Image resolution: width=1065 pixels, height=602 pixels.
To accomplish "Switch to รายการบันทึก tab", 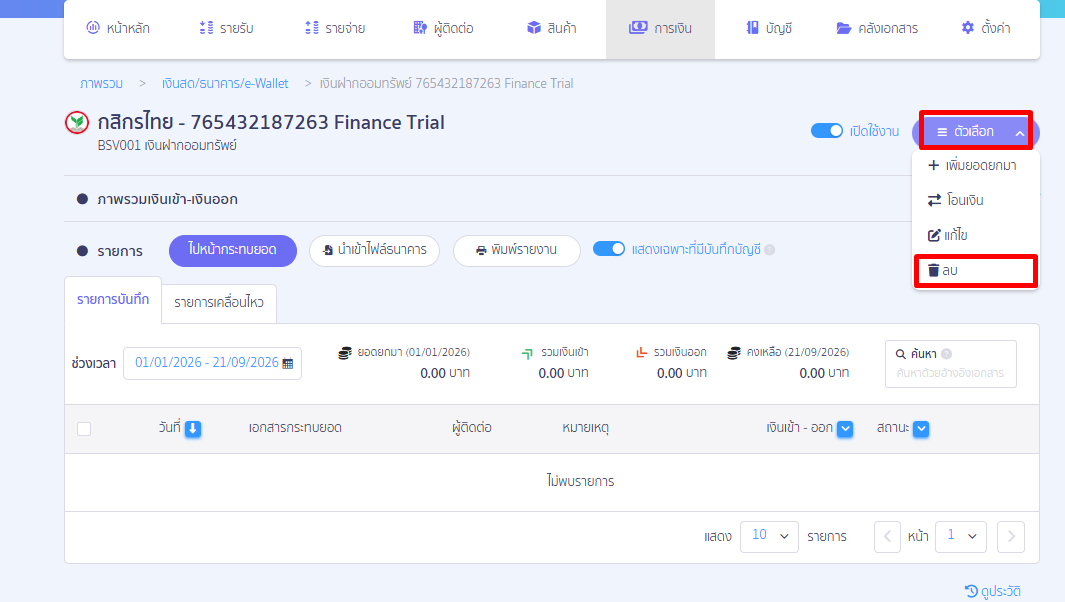I will pyautogui.click(x=113, y=300).
